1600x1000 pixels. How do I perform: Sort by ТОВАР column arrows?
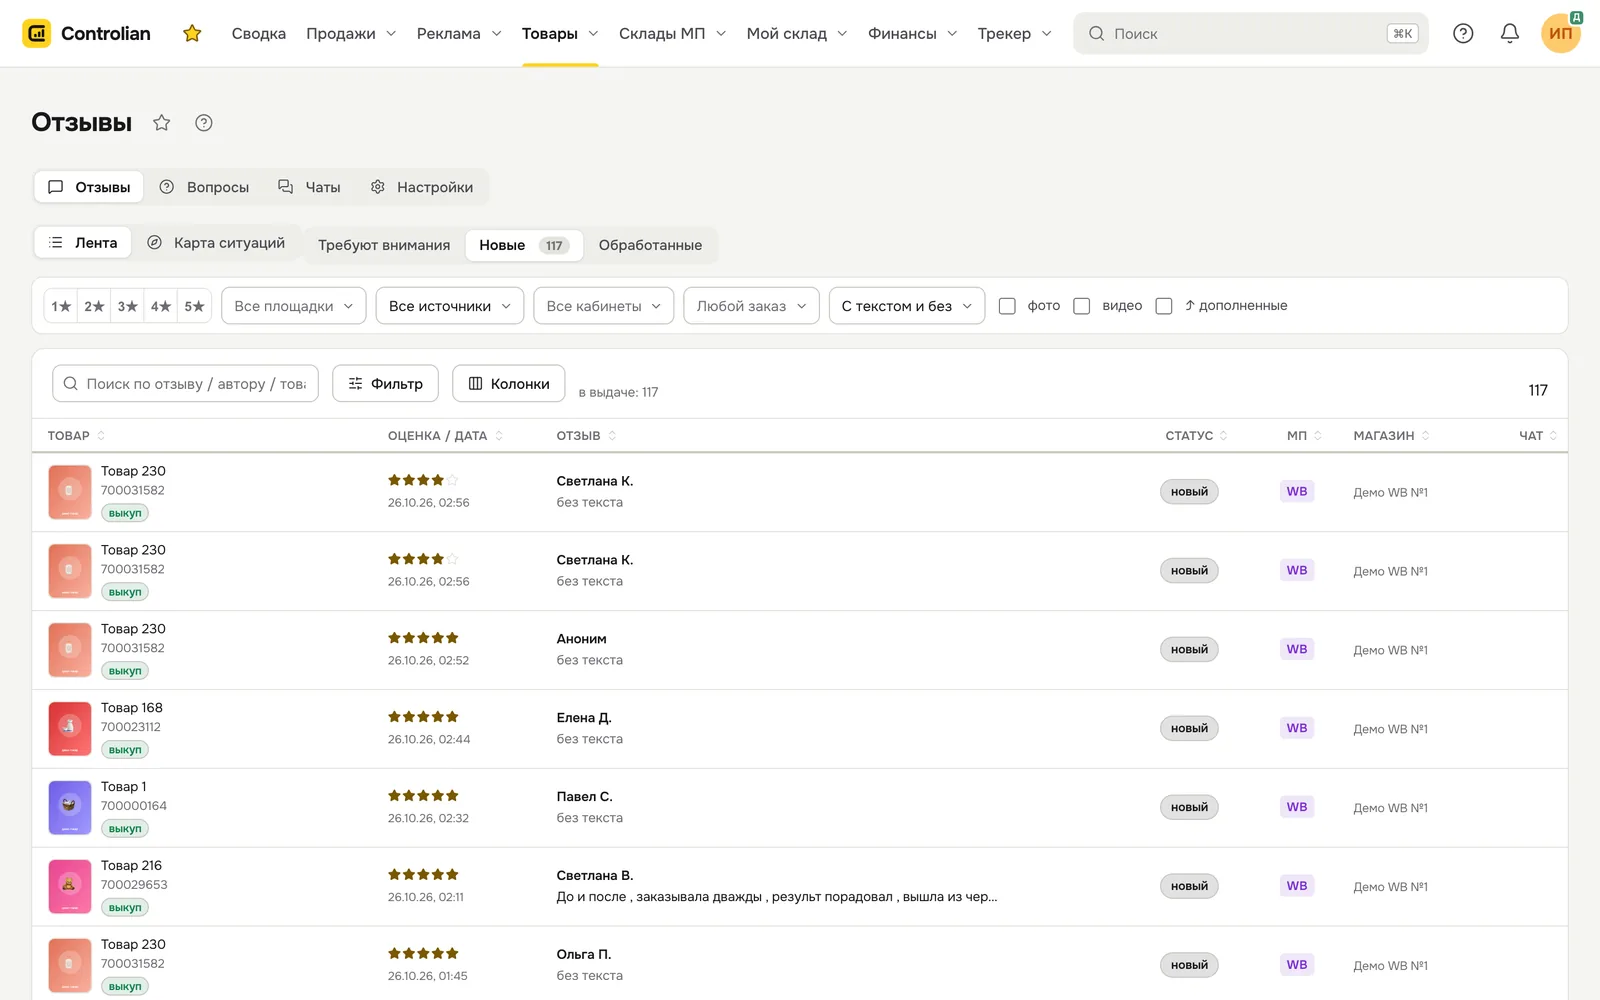click(101, 436)
